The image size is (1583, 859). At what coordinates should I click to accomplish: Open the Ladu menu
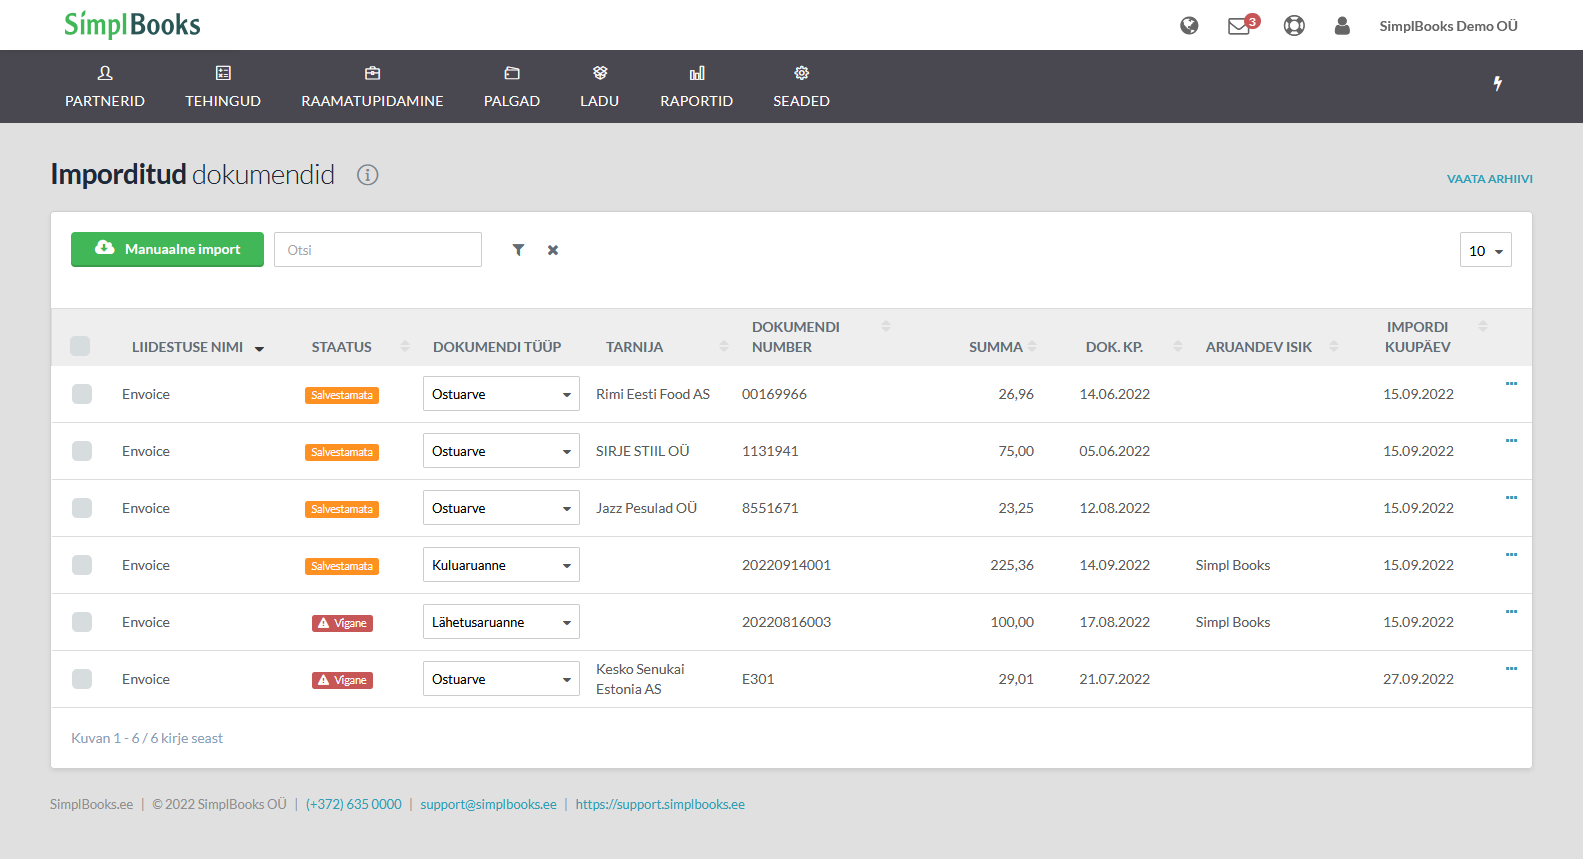600,87
